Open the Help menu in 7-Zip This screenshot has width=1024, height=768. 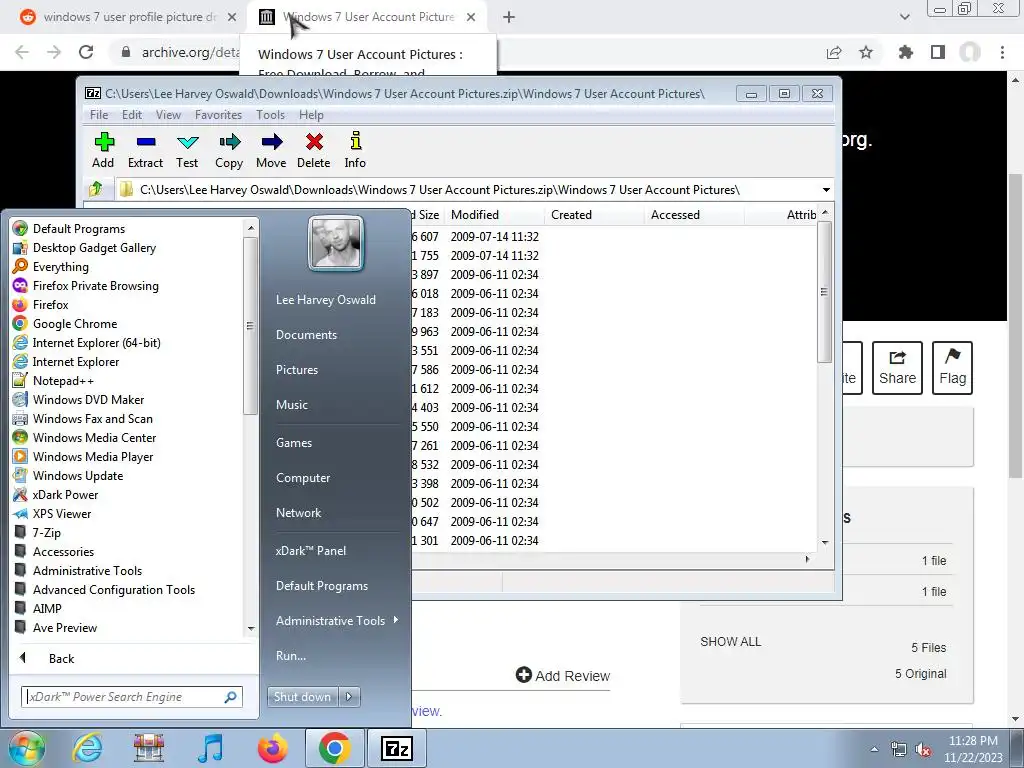coord(312,114)
